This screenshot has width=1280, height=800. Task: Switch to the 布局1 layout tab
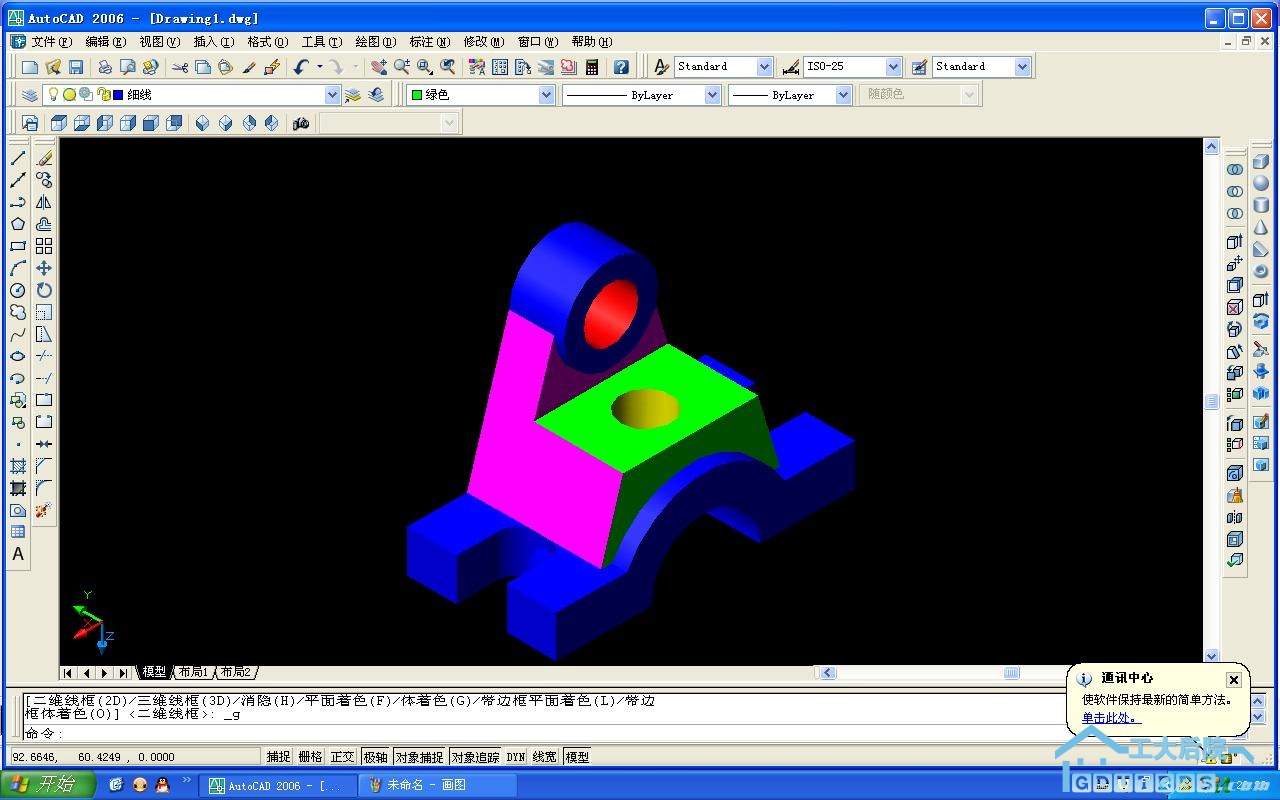click(194, 672)
